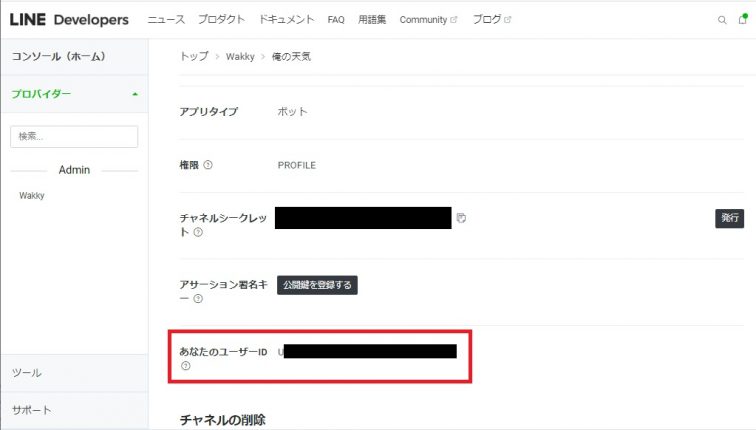Open the notification bell icon

[742, 20]
